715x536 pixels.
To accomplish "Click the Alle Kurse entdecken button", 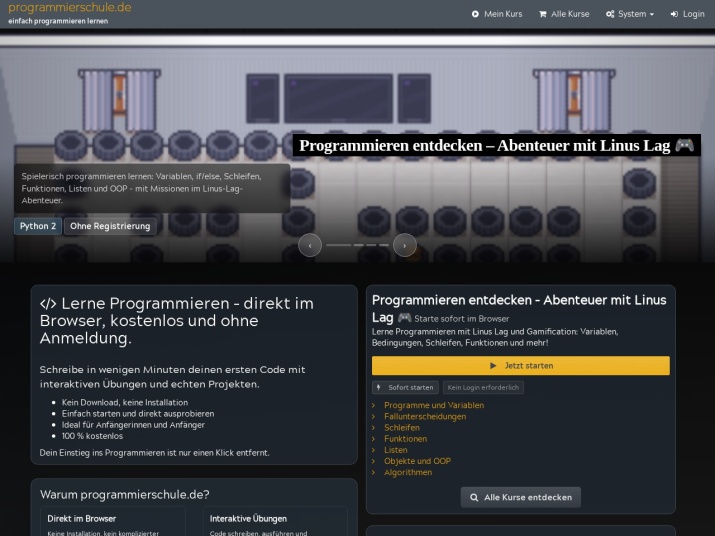I will point(521,497).
